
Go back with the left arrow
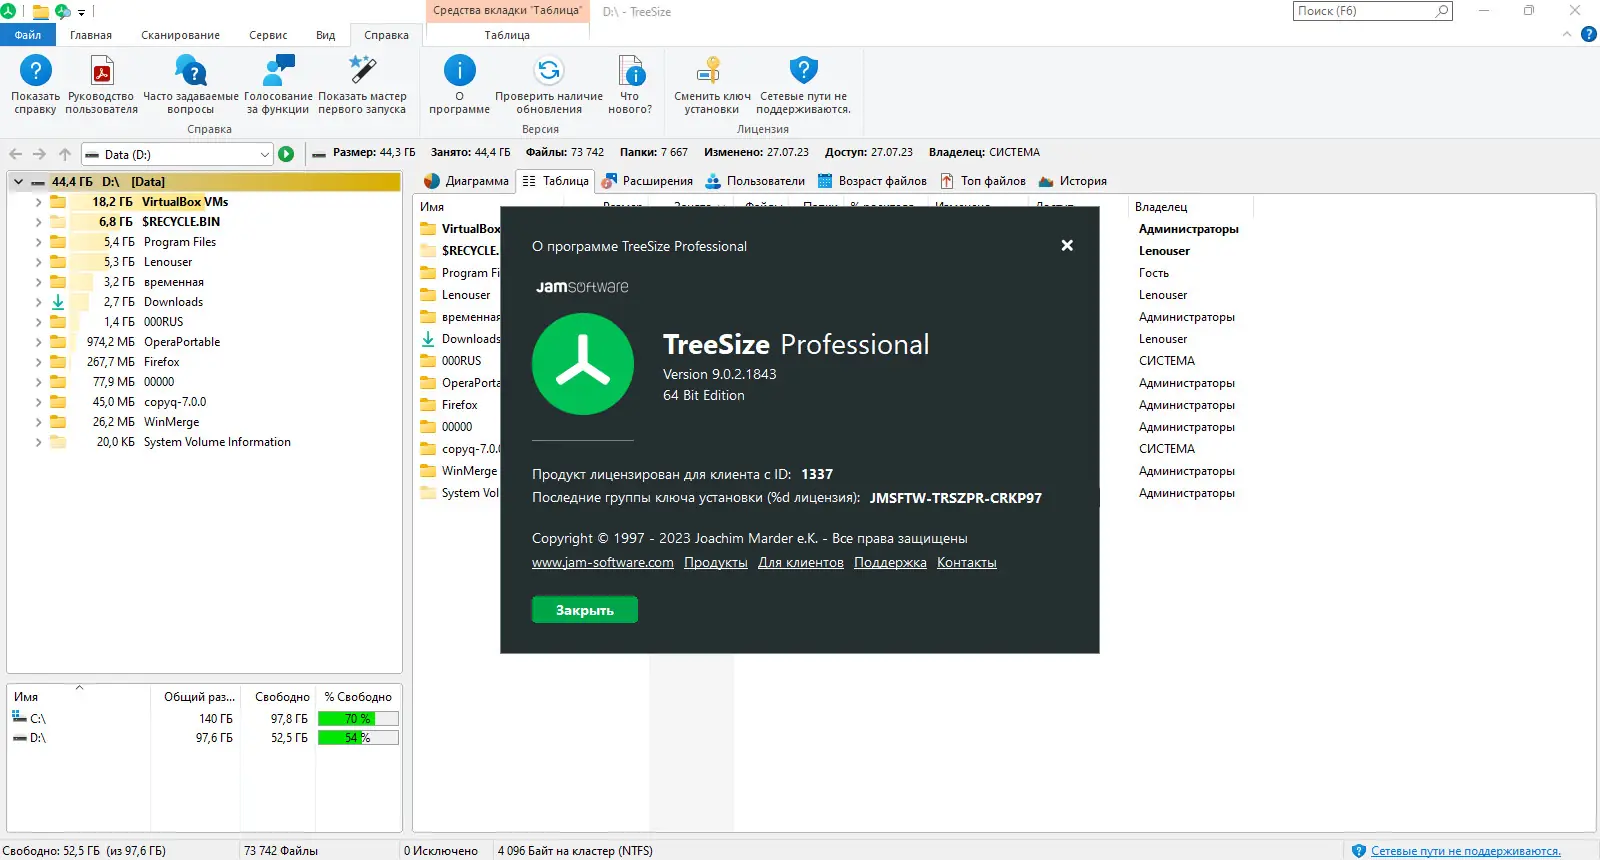(x=15, y=154)
